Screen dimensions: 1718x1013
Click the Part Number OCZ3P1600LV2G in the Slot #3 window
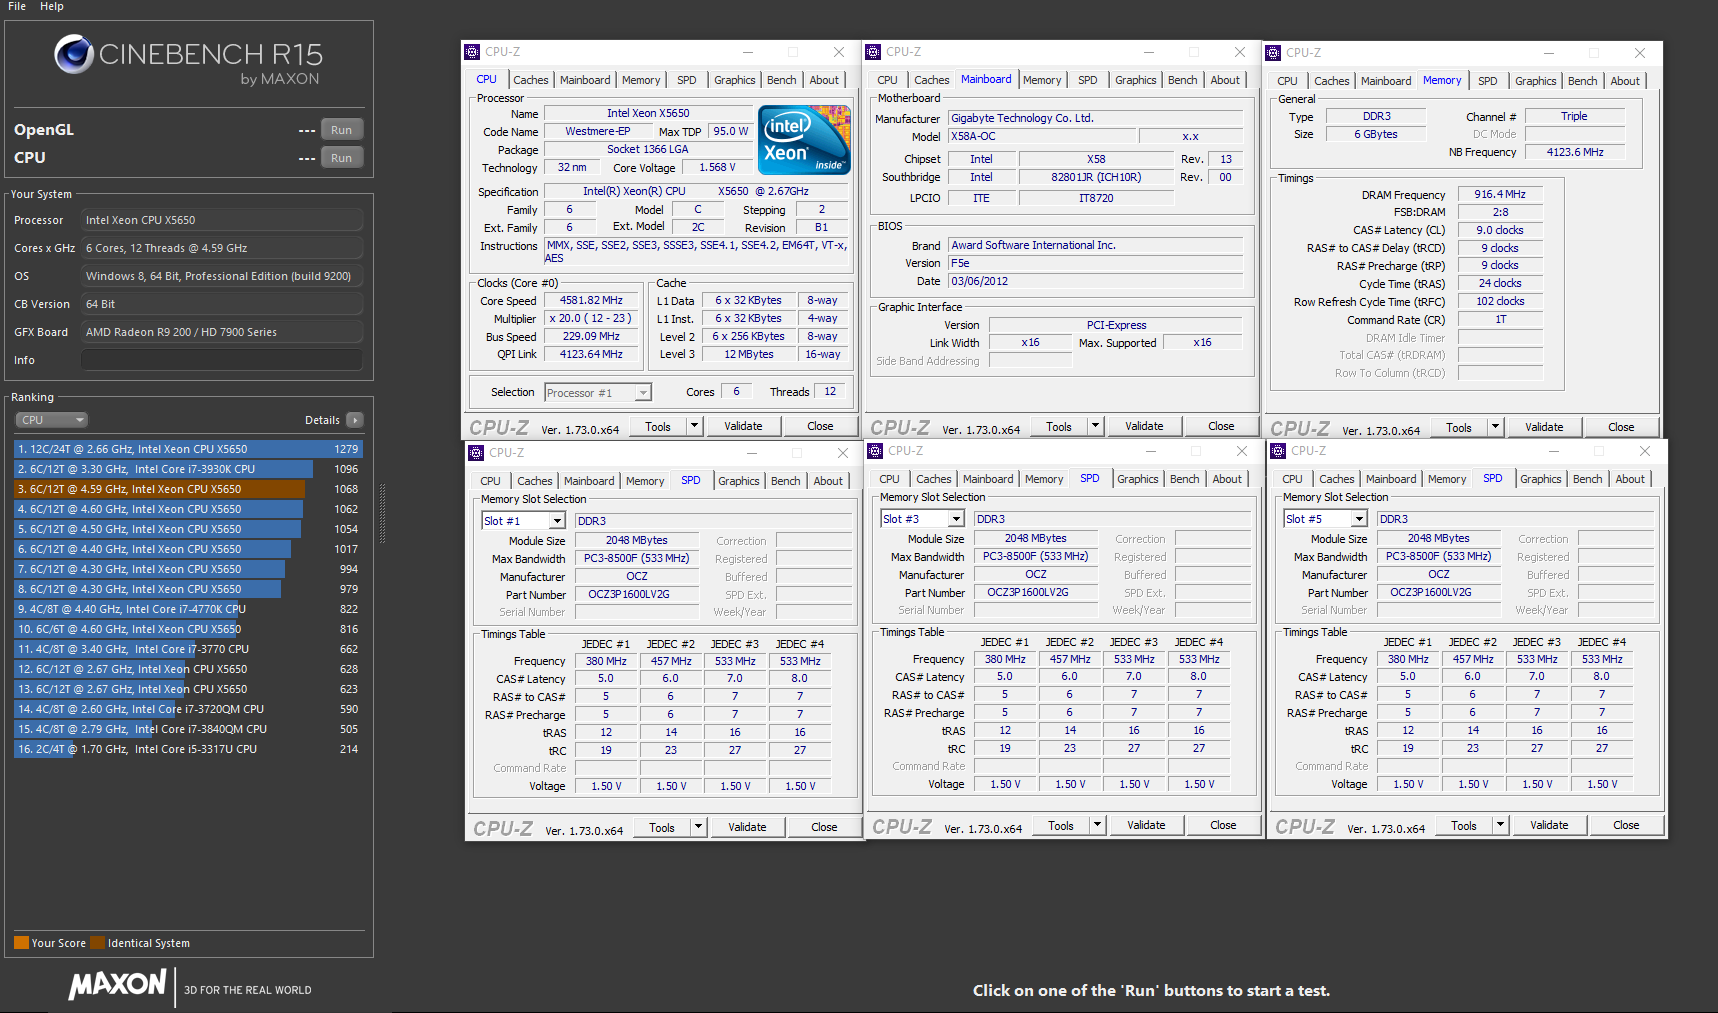pyautogui.click(x=1035, y=592)
